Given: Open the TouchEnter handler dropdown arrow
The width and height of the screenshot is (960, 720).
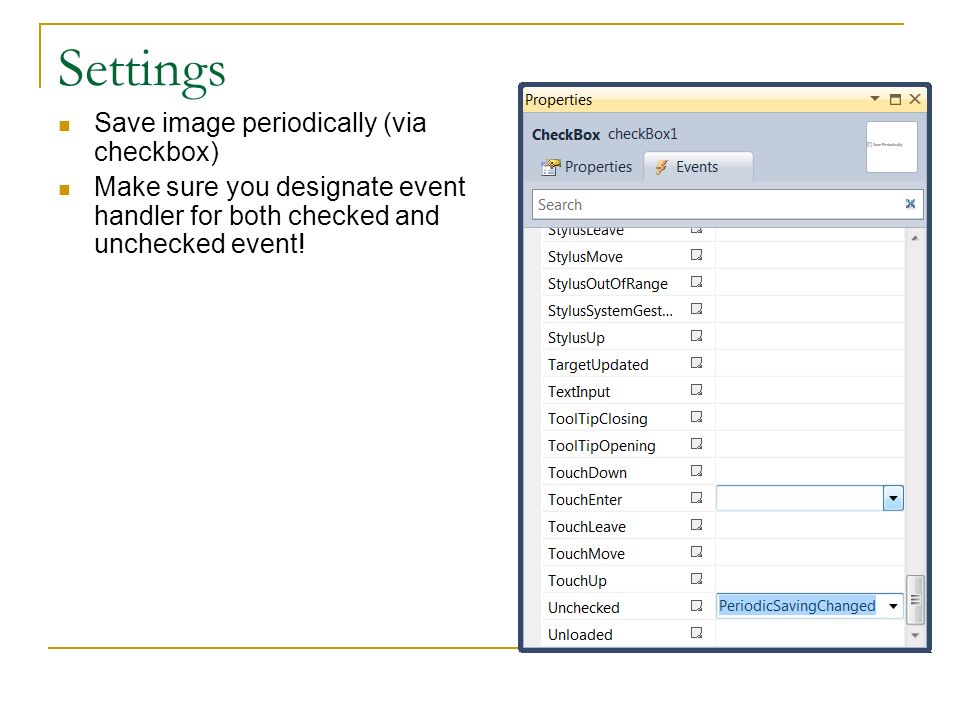Looking at the screenshot, I should tap(893, 498).
